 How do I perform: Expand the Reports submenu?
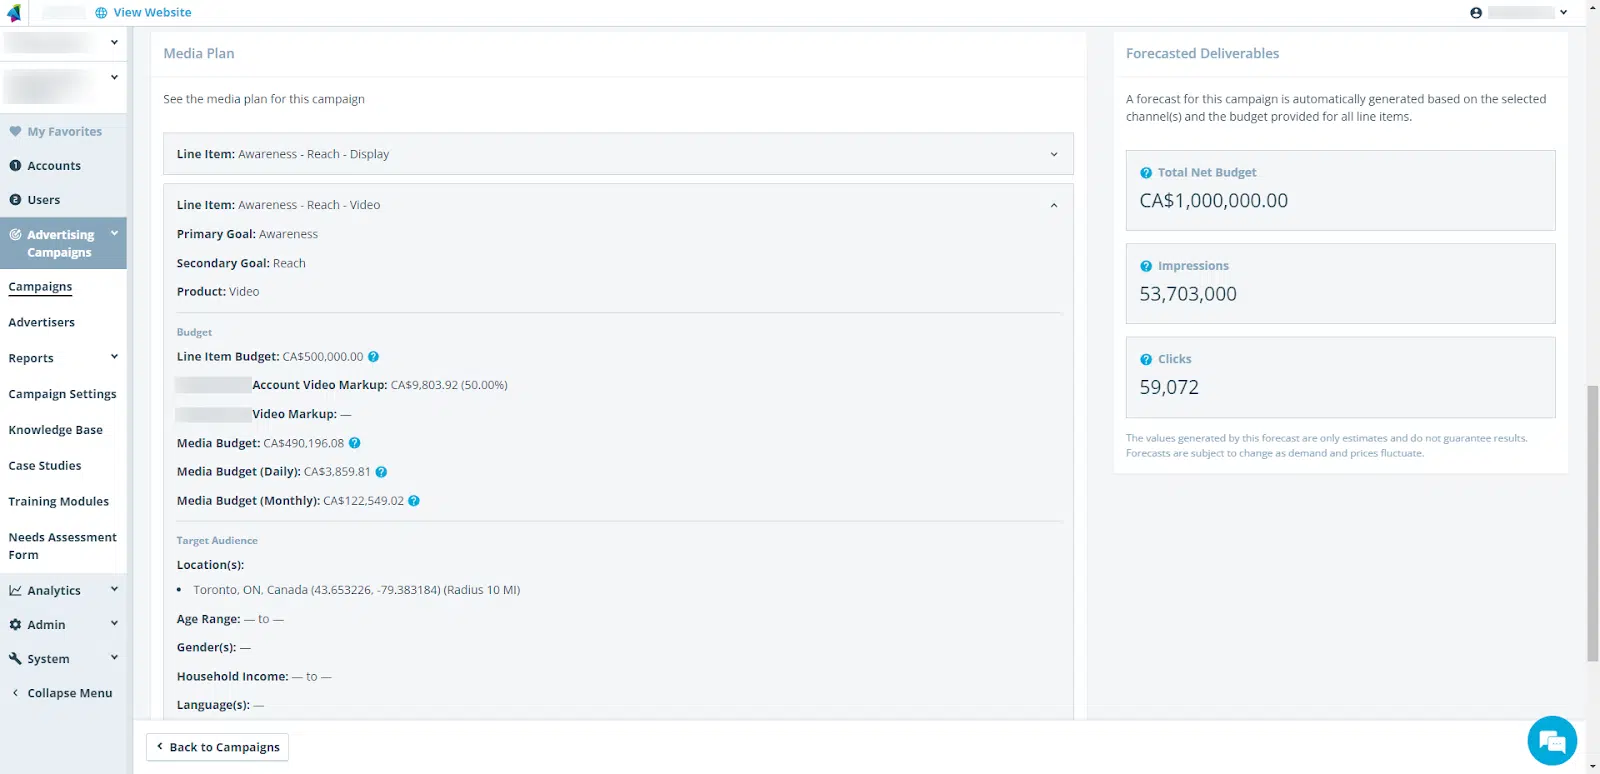pyautogui.click(x=114, y=357)
